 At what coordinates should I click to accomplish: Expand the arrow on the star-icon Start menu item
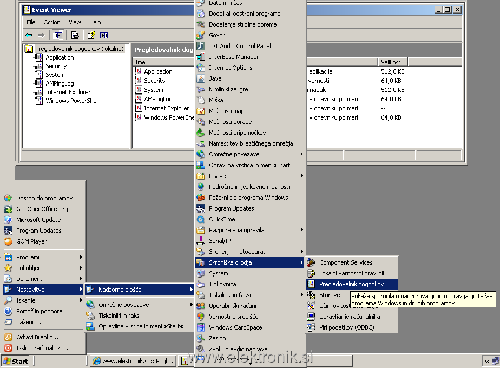point(81,268)
